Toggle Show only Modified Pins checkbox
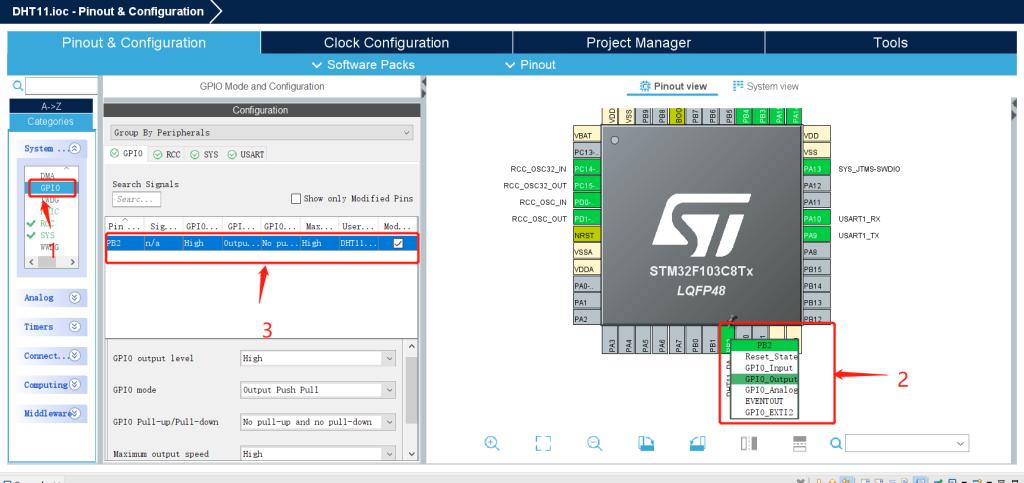 coord(296,198)
